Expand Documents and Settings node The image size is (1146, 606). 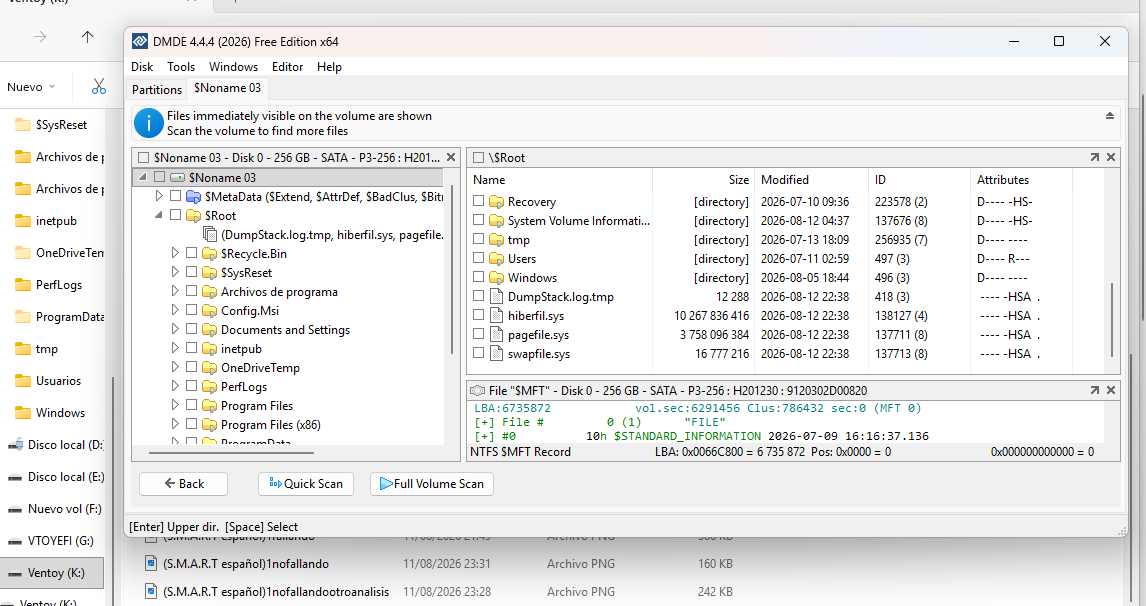[175, 329]
